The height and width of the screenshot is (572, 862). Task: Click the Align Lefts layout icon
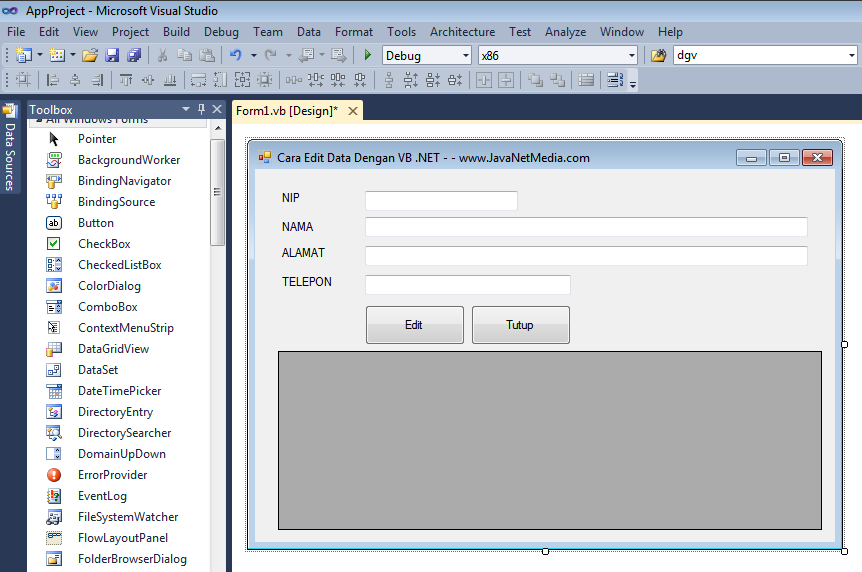[53, 80]
